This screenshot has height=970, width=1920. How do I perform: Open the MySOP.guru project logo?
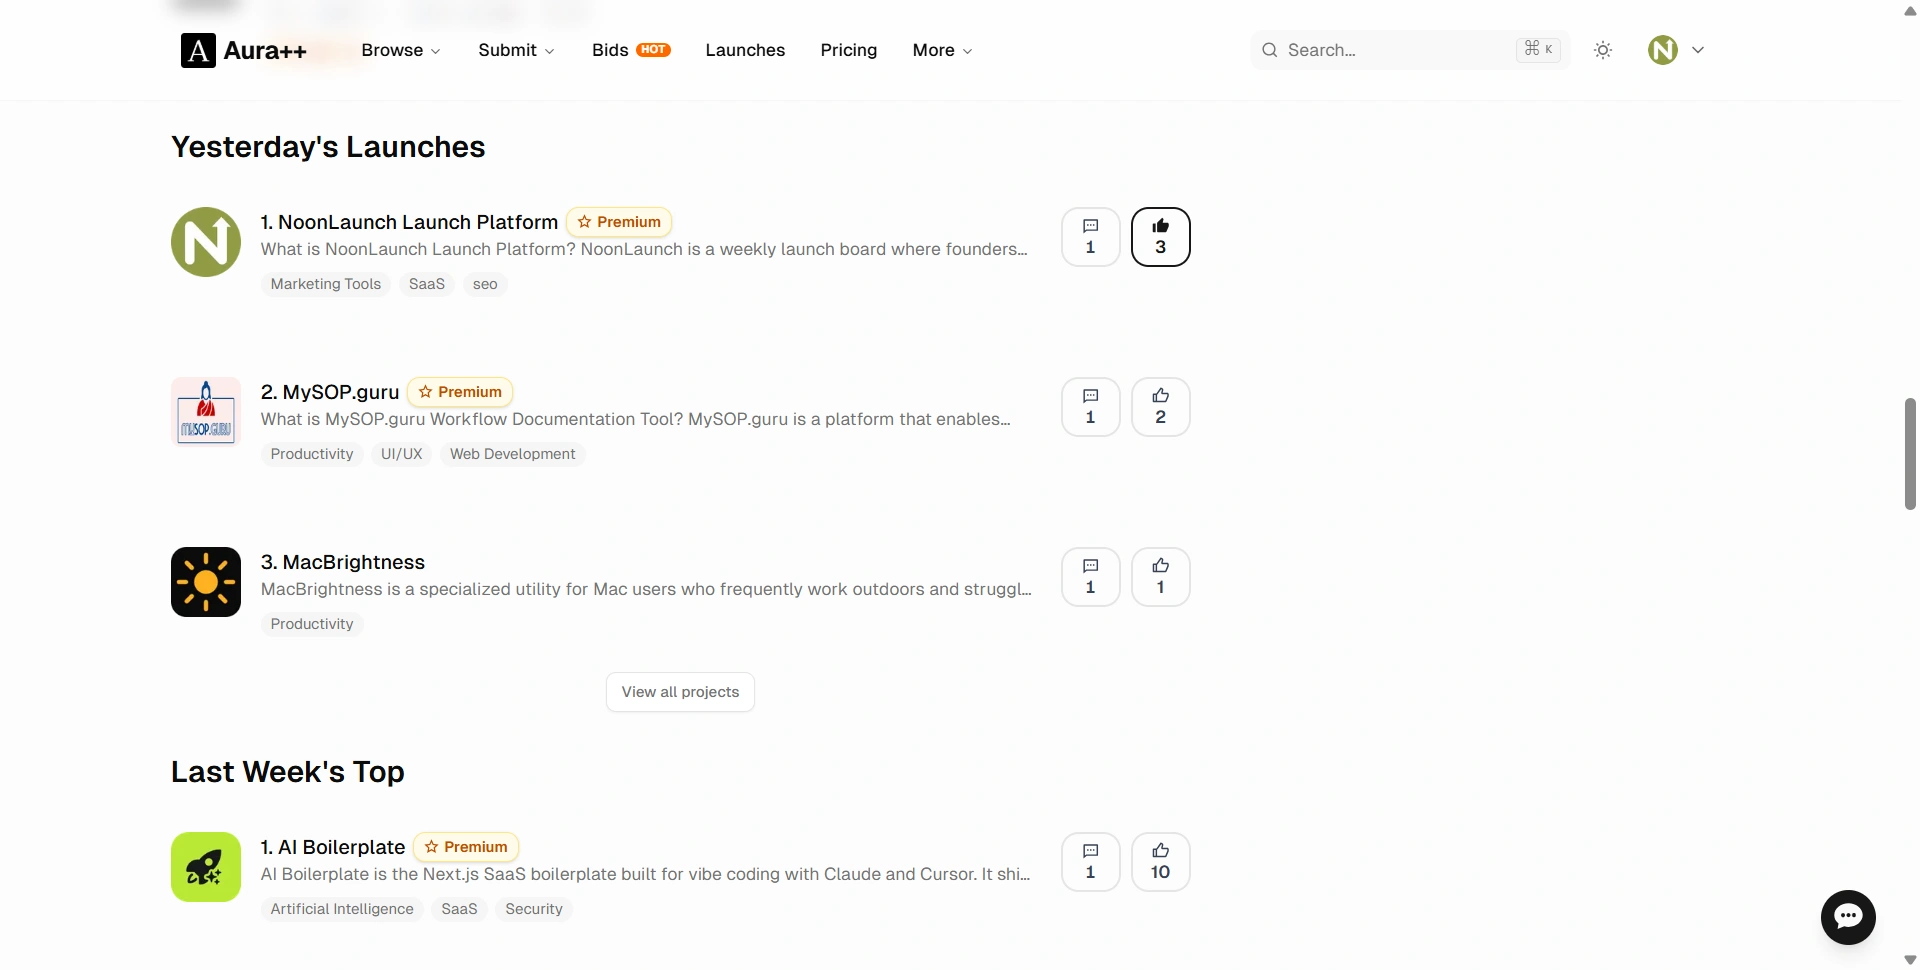click(206, 412)
